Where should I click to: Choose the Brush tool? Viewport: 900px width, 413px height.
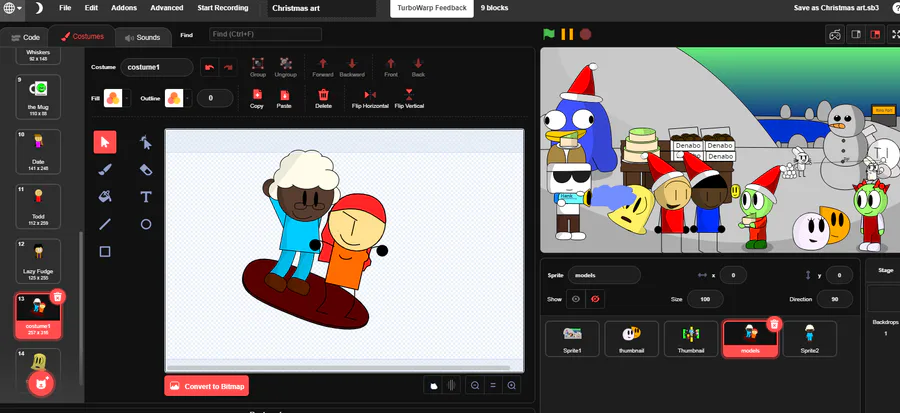click(105, 170)
